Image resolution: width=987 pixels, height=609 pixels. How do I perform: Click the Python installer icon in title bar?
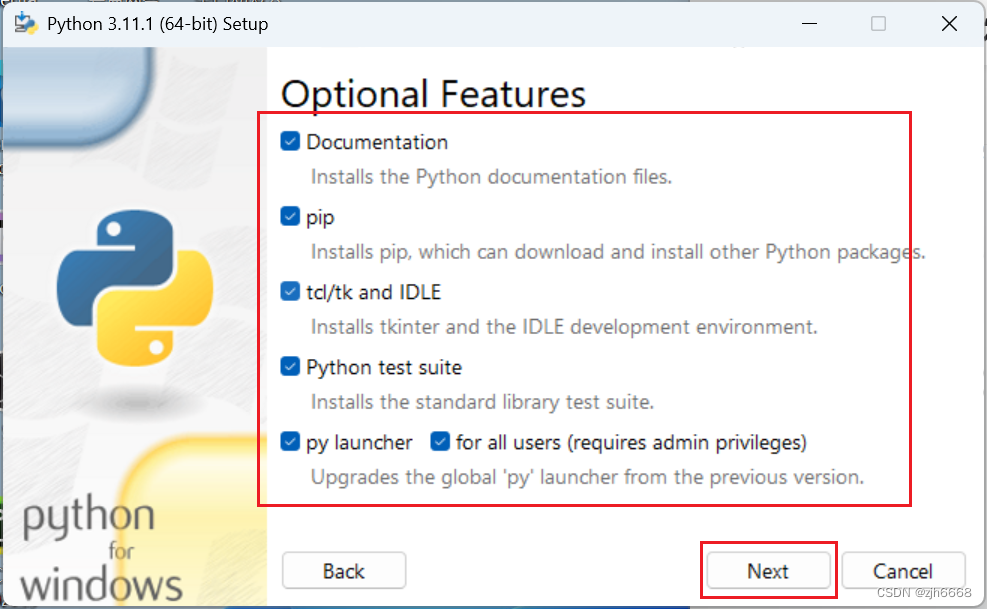(25, 22)
